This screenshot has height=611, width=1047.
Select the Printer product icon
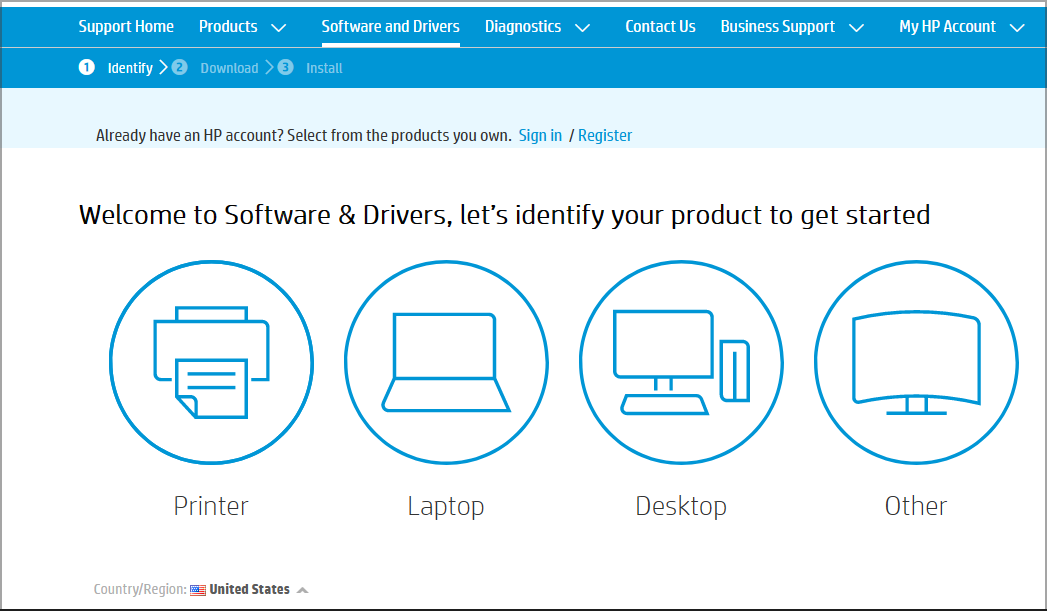[211, 363]
